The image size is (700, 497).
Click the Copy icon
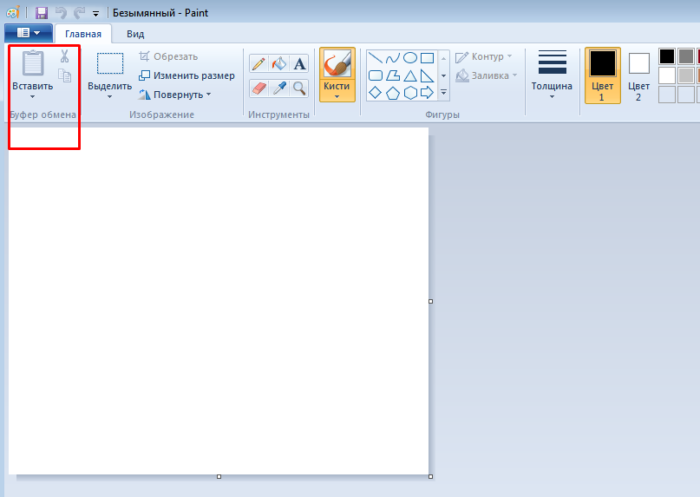65,75
